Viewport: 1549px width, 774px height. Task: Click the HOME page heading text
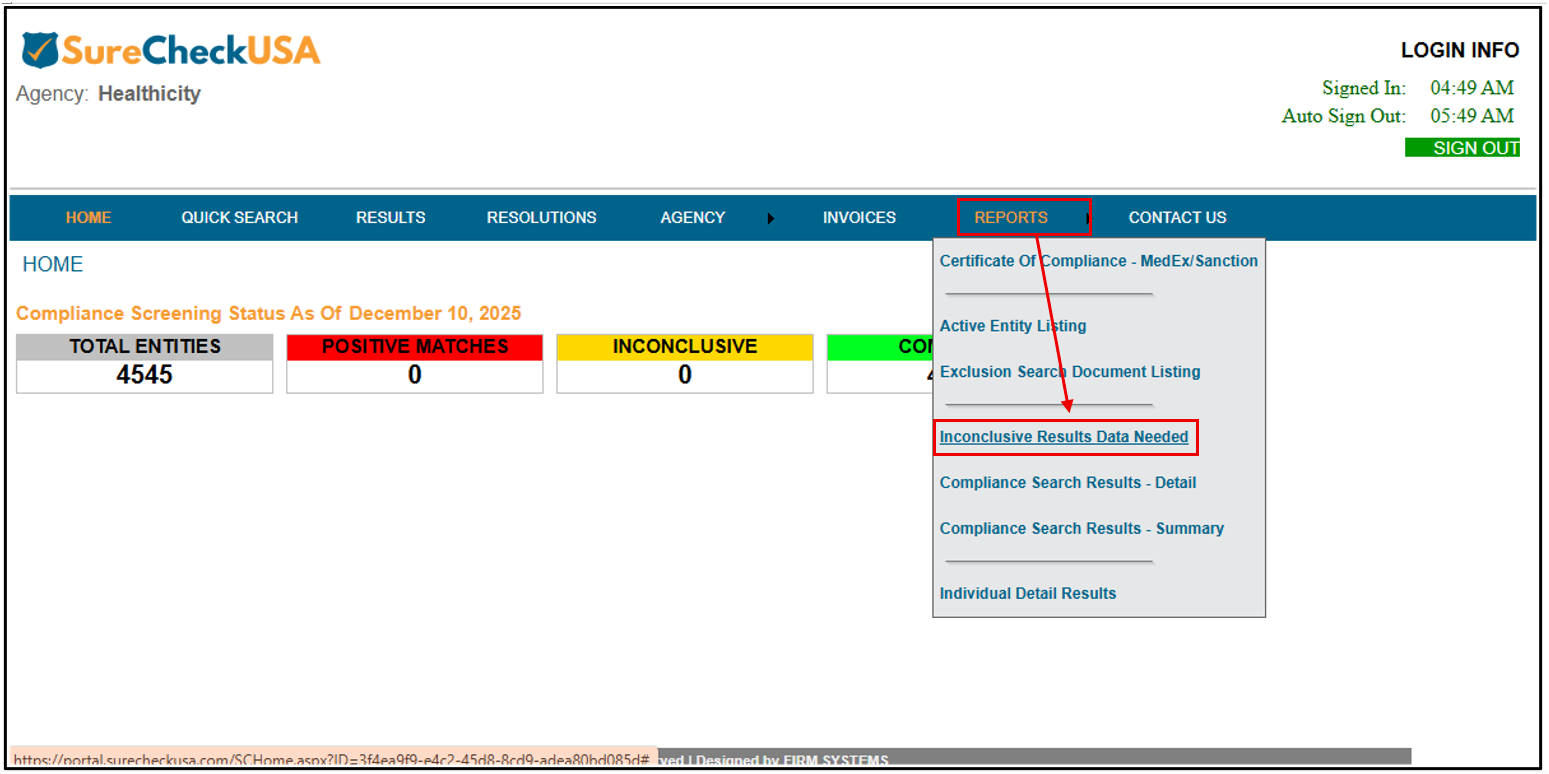(x=53, y=265)
